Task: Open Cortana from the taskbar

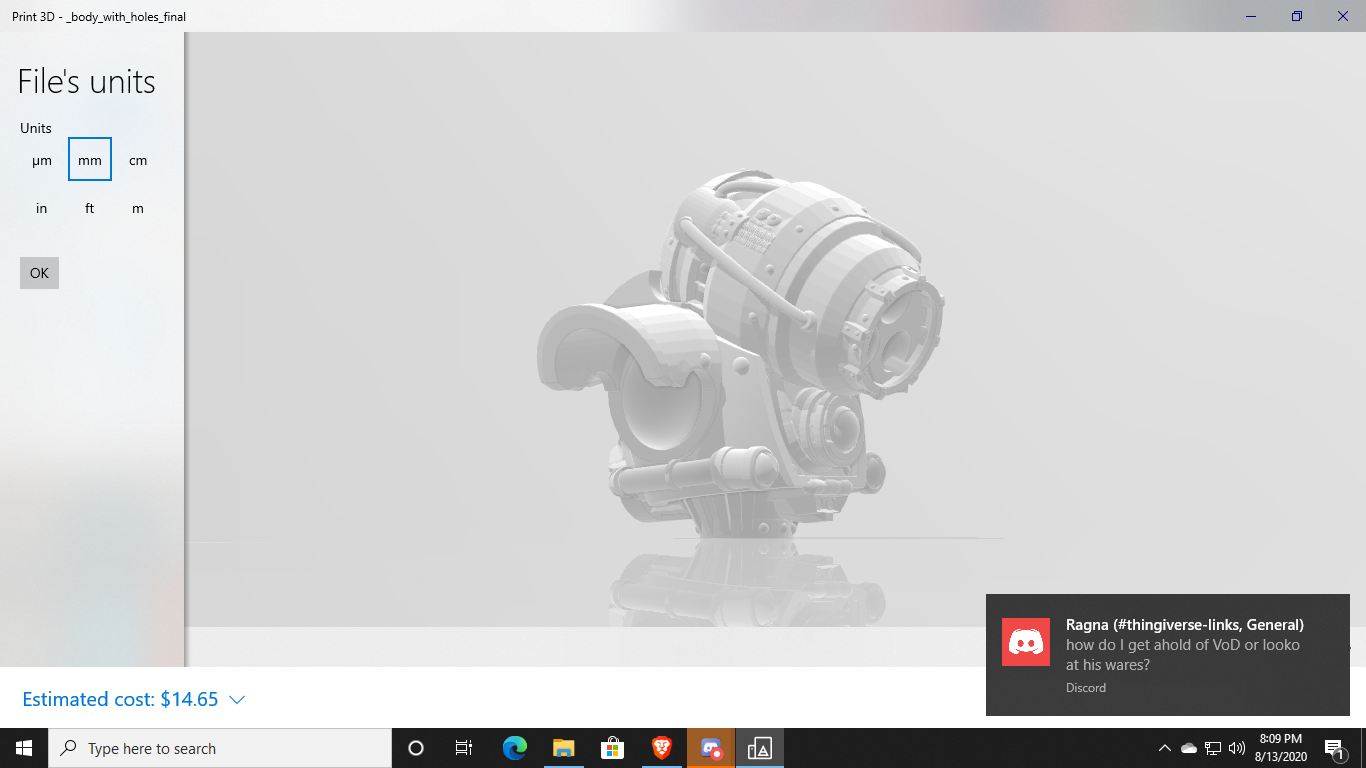Action: click(x=416, y=748)
